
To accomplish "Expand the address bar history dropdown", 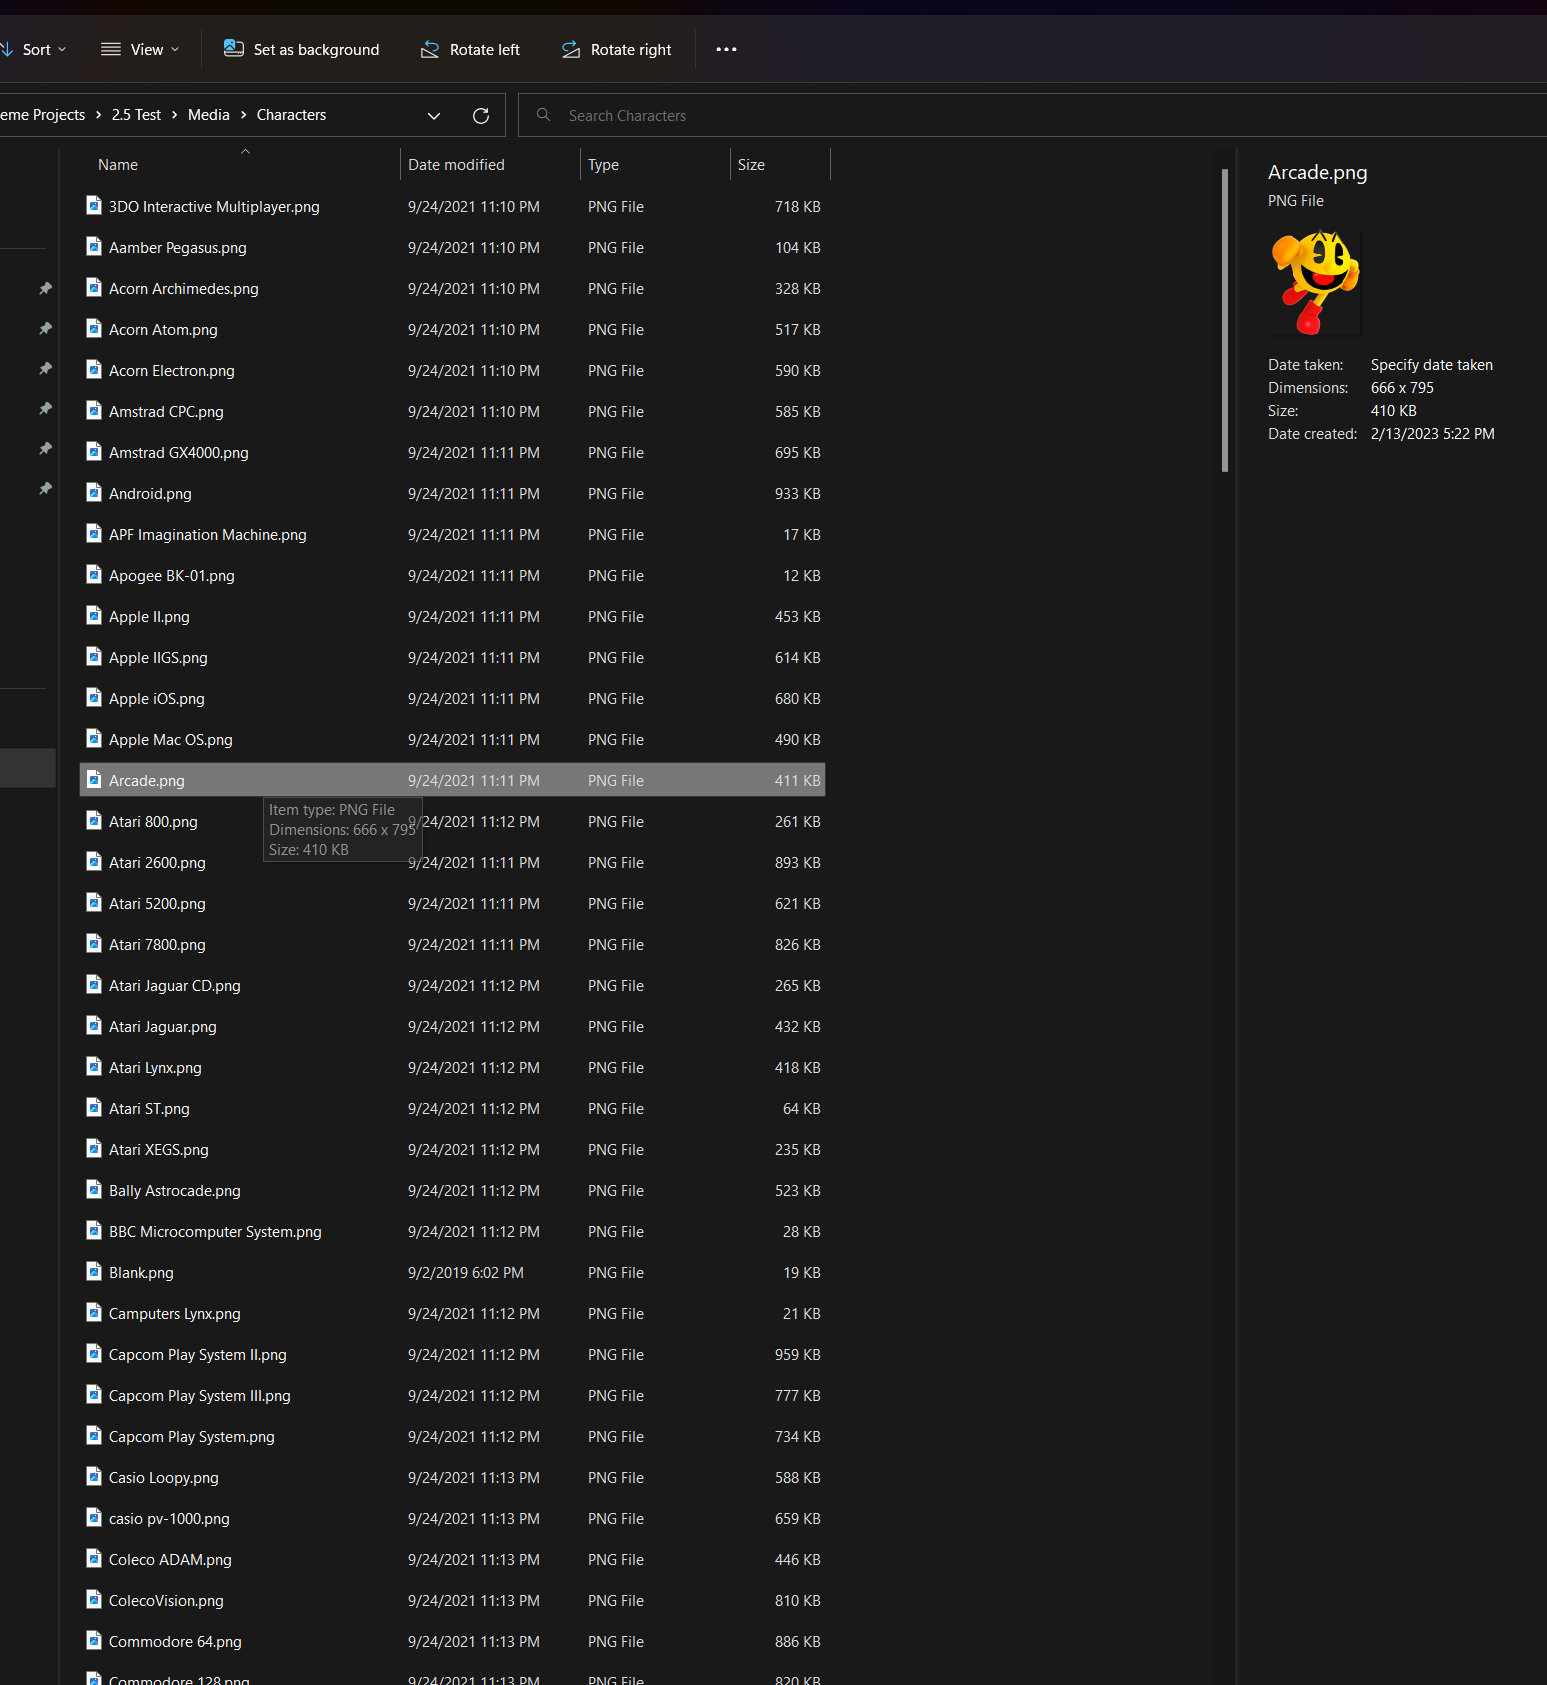I will tap(434, 115).
